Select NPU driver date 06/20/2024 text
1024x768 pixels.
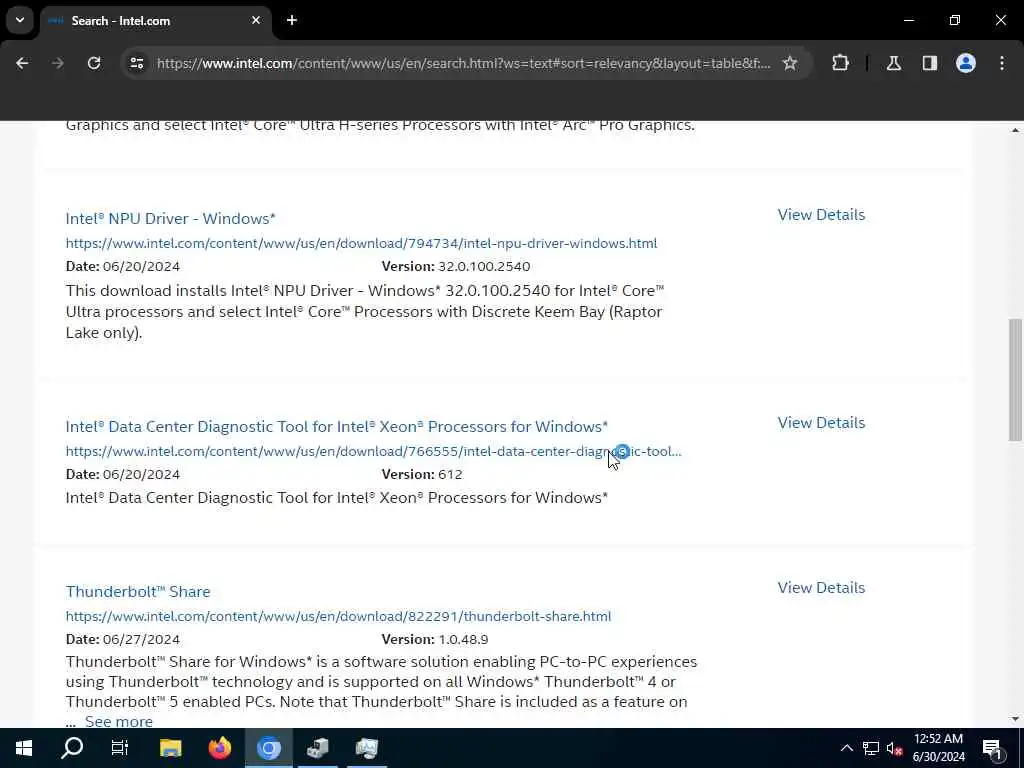tap(141, 266)
